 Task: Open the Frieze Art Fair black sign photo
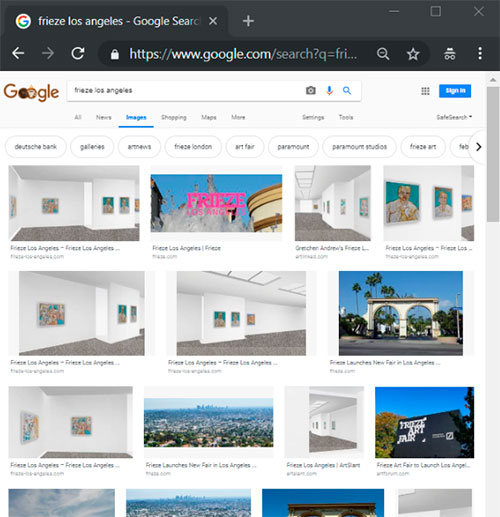[424, 422]
